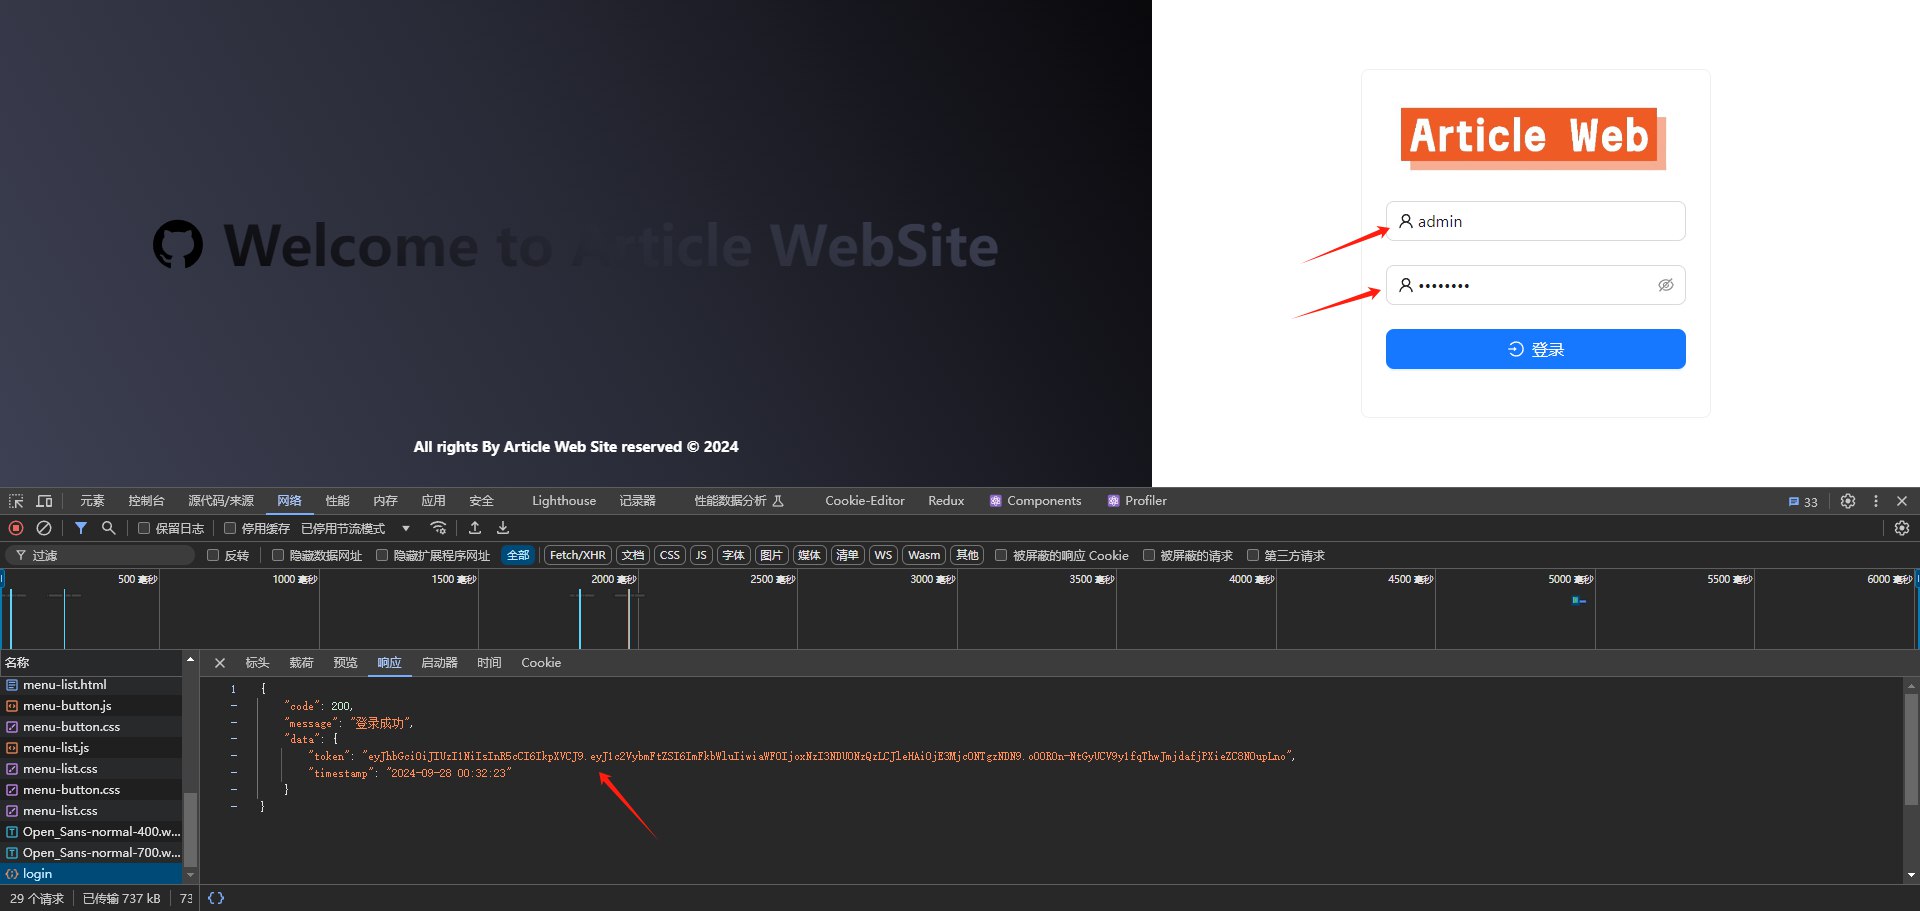The height and width of the screenshot is (911, 1920).
Task: Close the request details pane
Action: (220, 663)
